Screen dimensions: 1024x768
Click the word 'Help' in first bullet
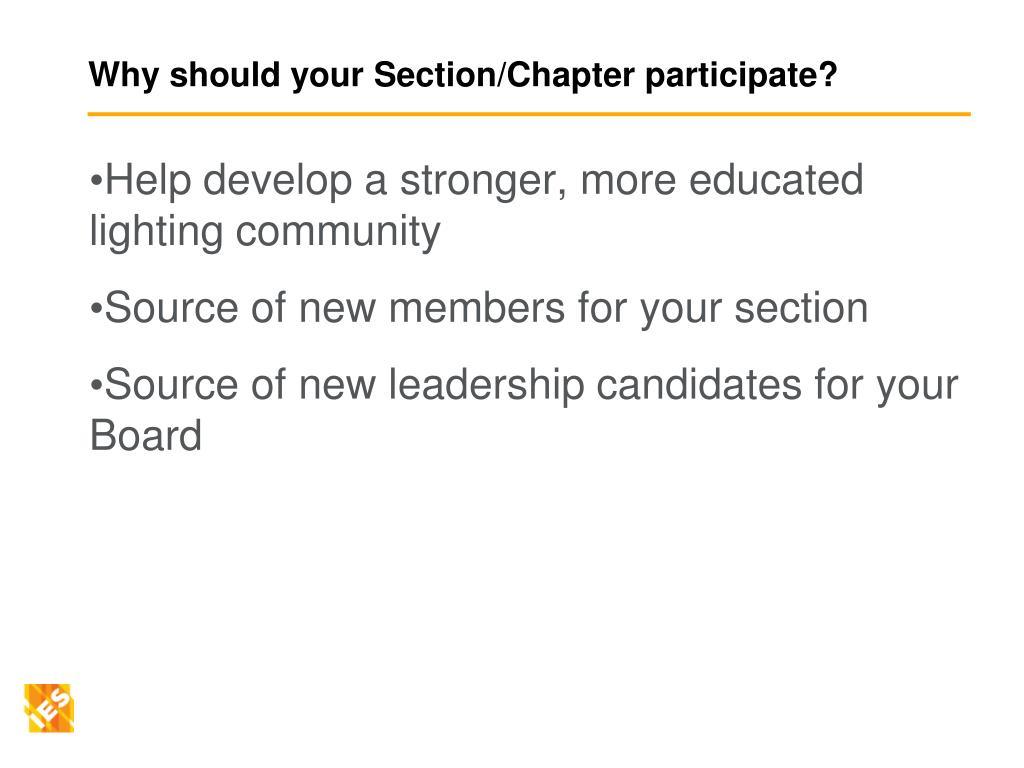[x=148, y=180]
